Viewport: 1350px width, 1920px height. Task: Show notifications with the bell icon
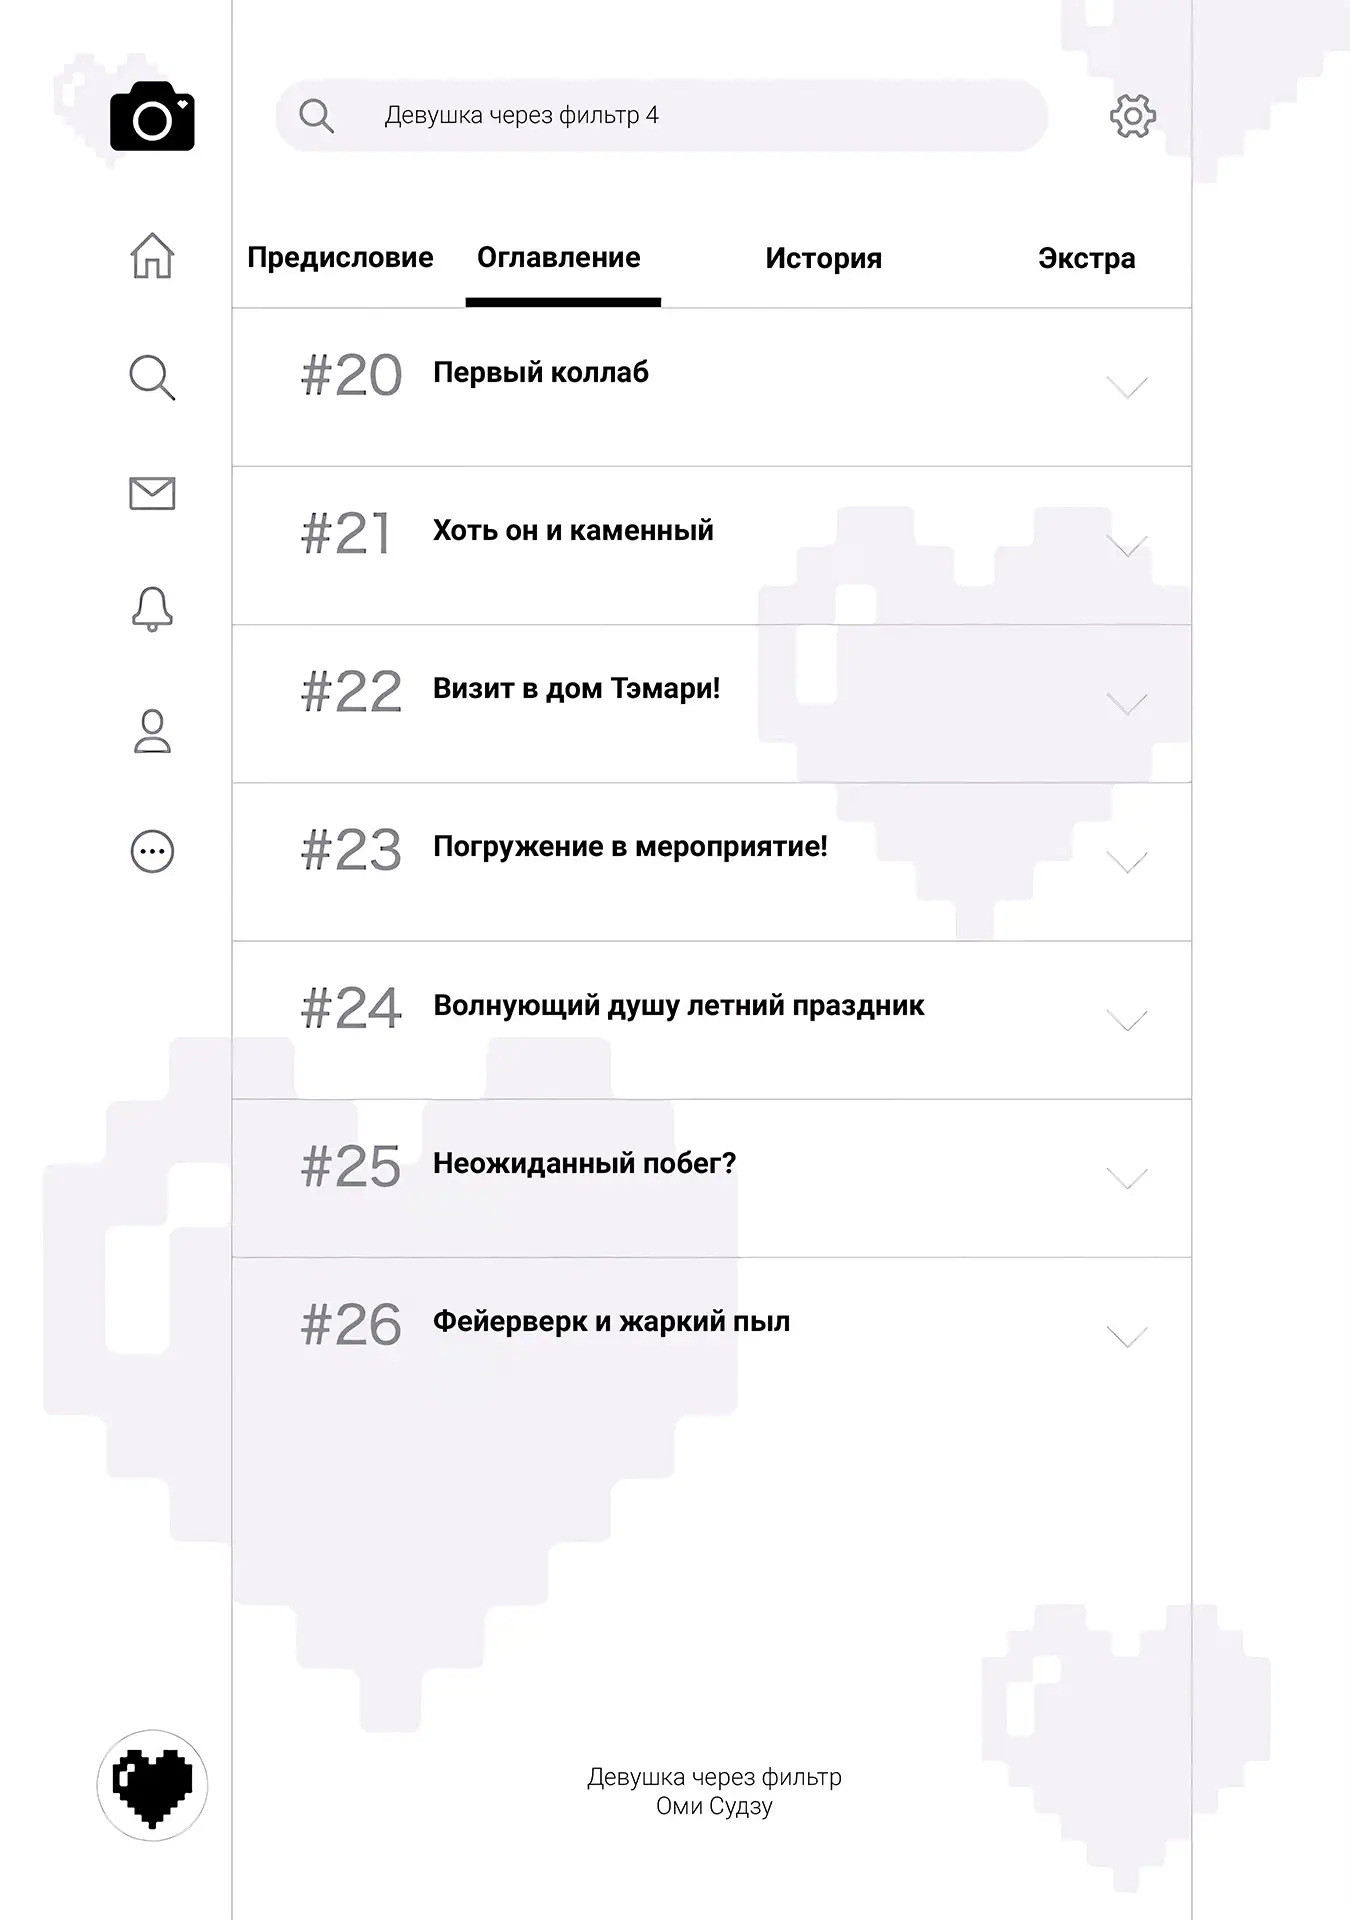152,608
